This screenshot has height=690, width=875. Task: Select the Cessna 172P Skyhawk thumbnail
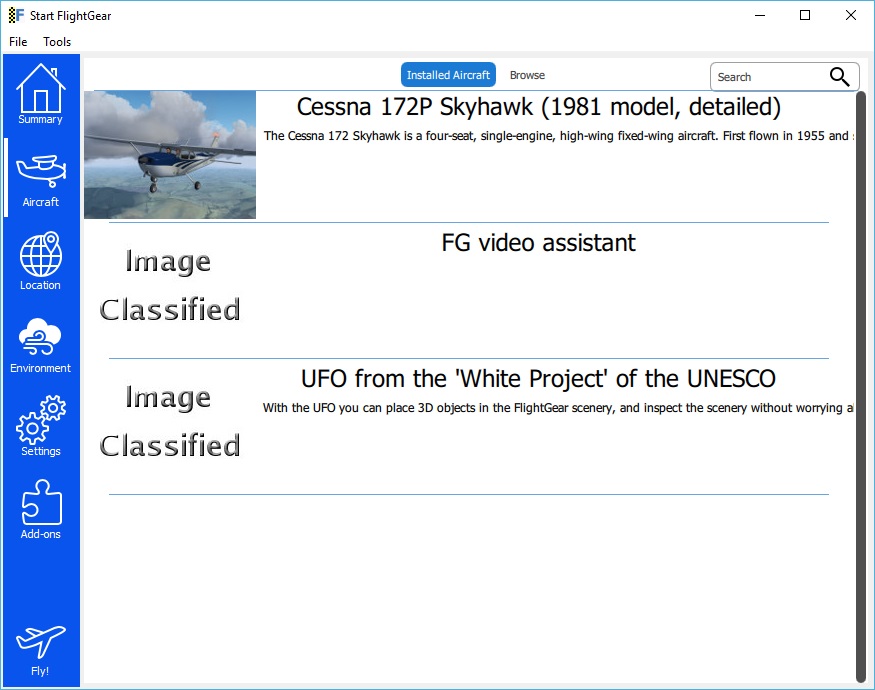click(x=170, y=155)
